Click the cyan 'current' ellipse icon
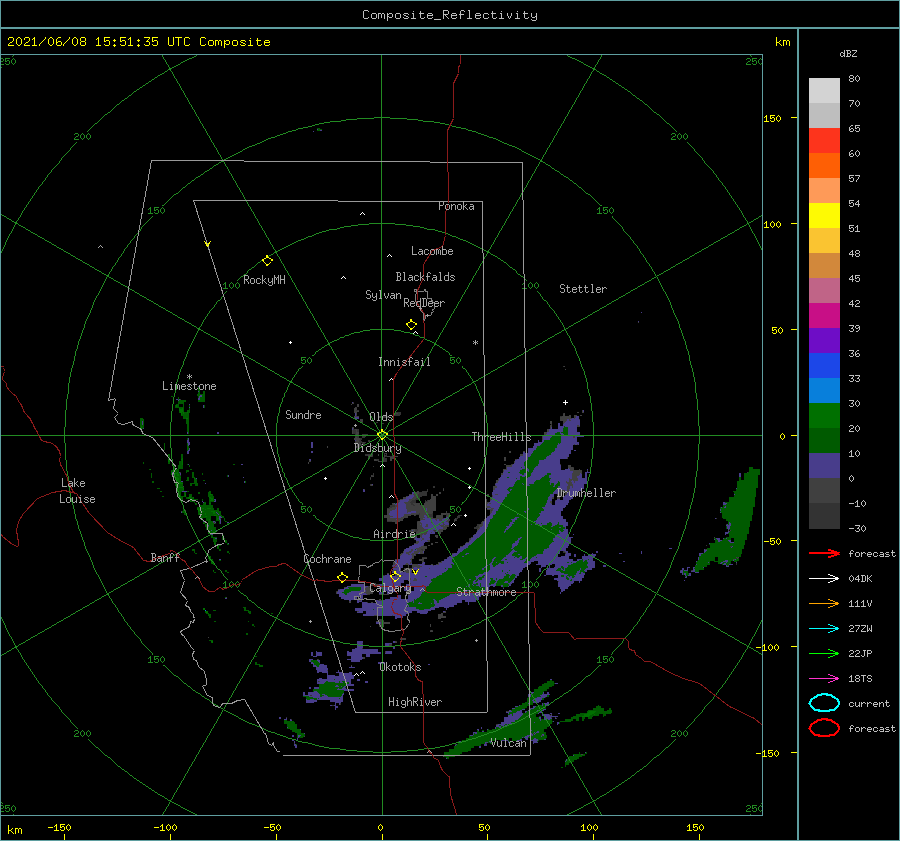 [824, 703]
